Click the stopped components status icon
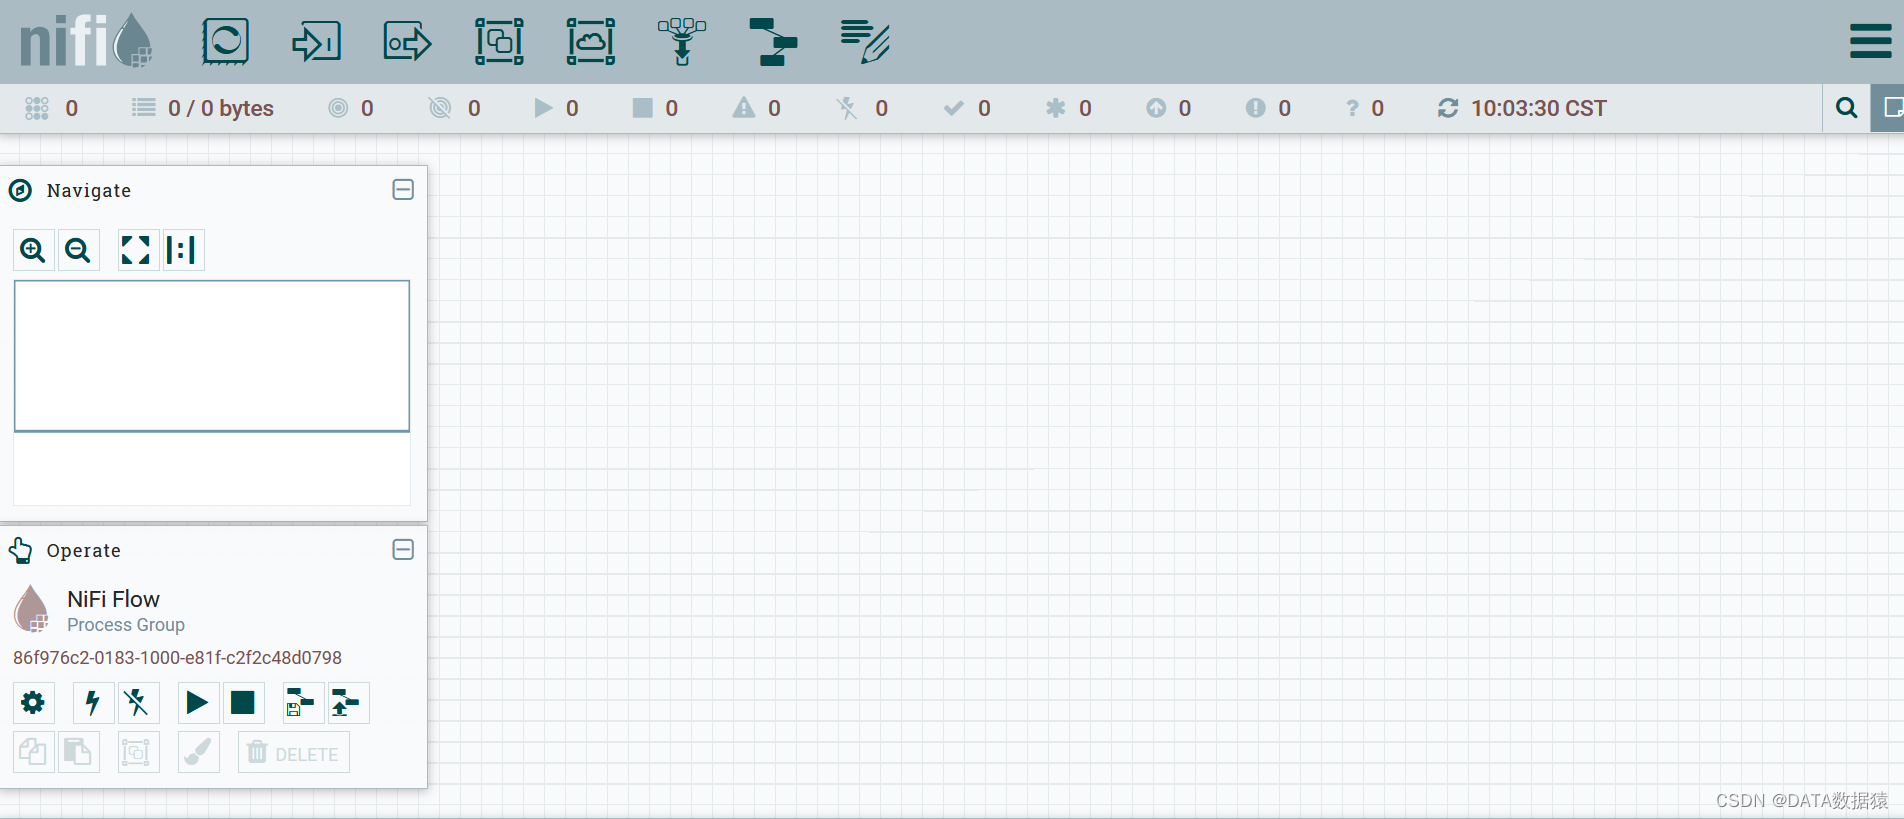The width and height of the screenshot is (1904, 819). tap(643, 108)
